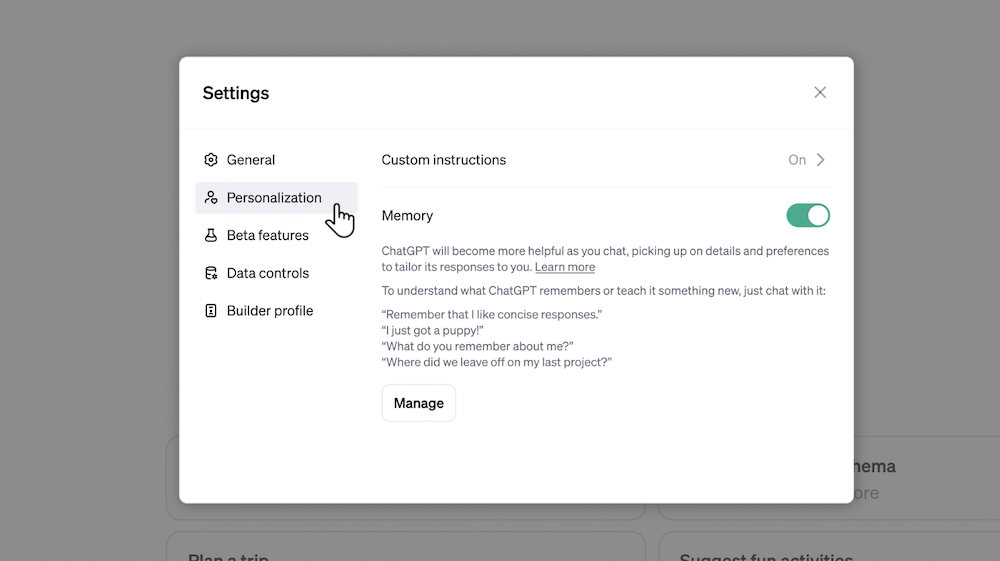This screenshot has width=1000, height=561.
Task: Disable the Memory toggle switch
Action: pyautogui.click(x=808, y=215)
